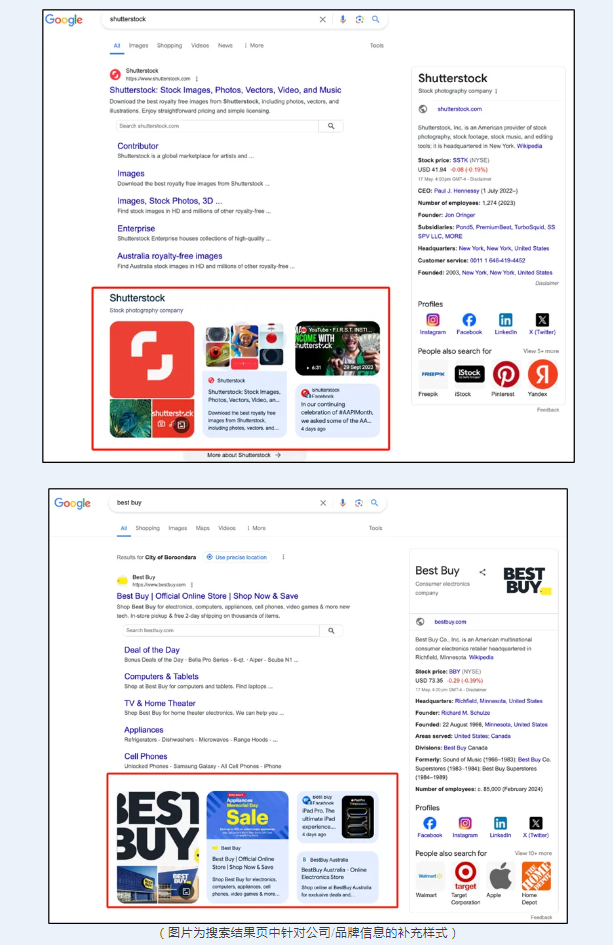Open Deal of the Day sitelink

click(152, 650)
